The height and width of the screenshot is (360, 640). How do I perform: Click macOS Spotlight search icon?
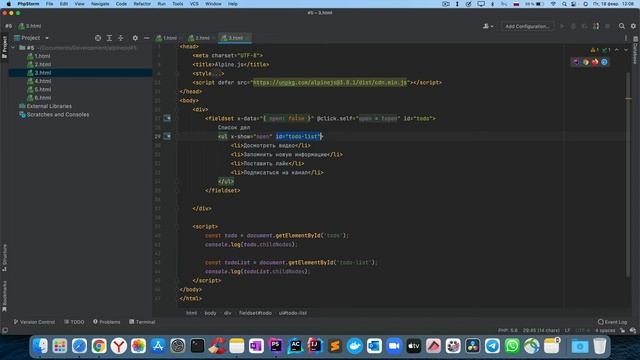pos(564,4)
